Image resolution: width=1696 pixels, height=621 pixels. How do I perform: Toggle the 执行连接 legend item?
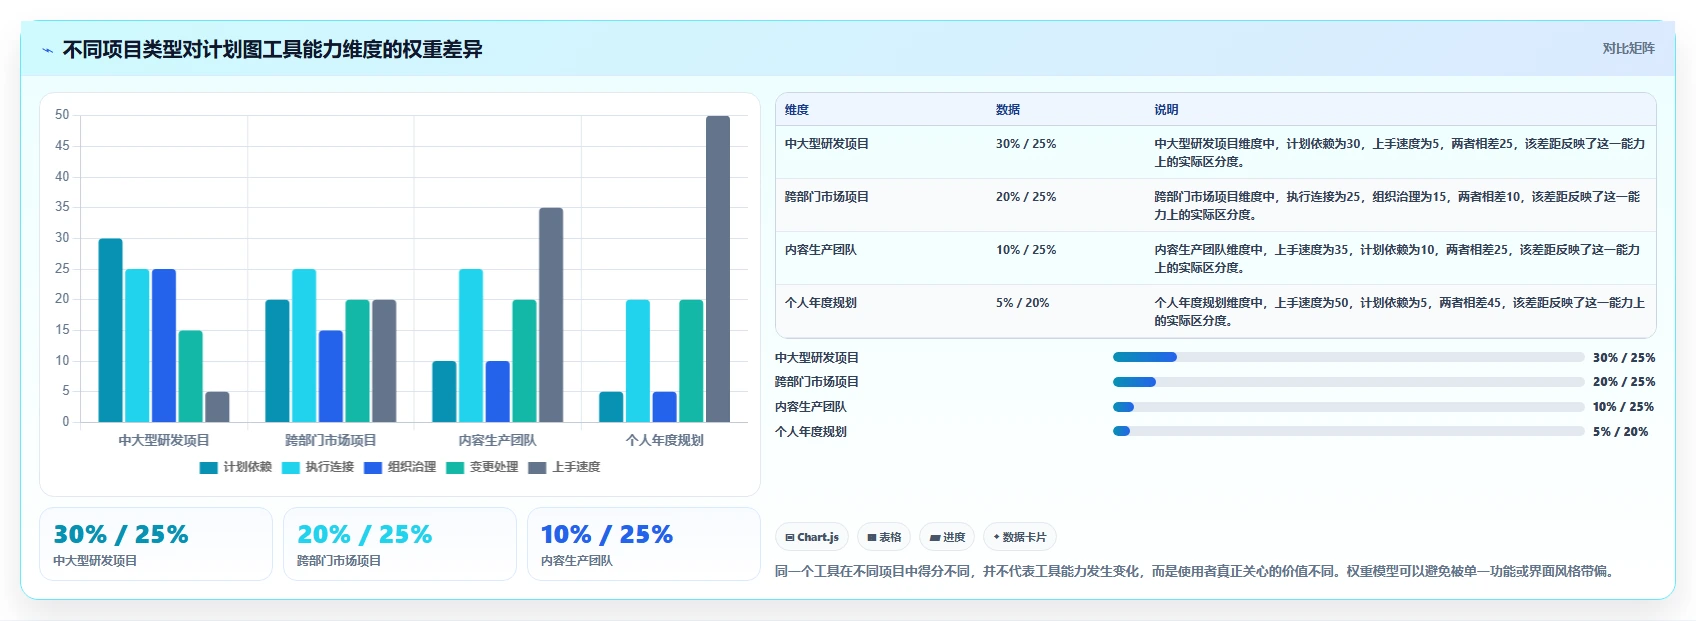tap(318, 467)
